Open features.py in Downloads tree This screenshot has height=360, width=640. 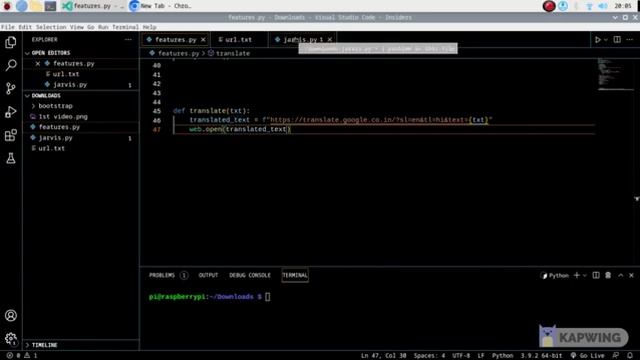tap(59, 127)
